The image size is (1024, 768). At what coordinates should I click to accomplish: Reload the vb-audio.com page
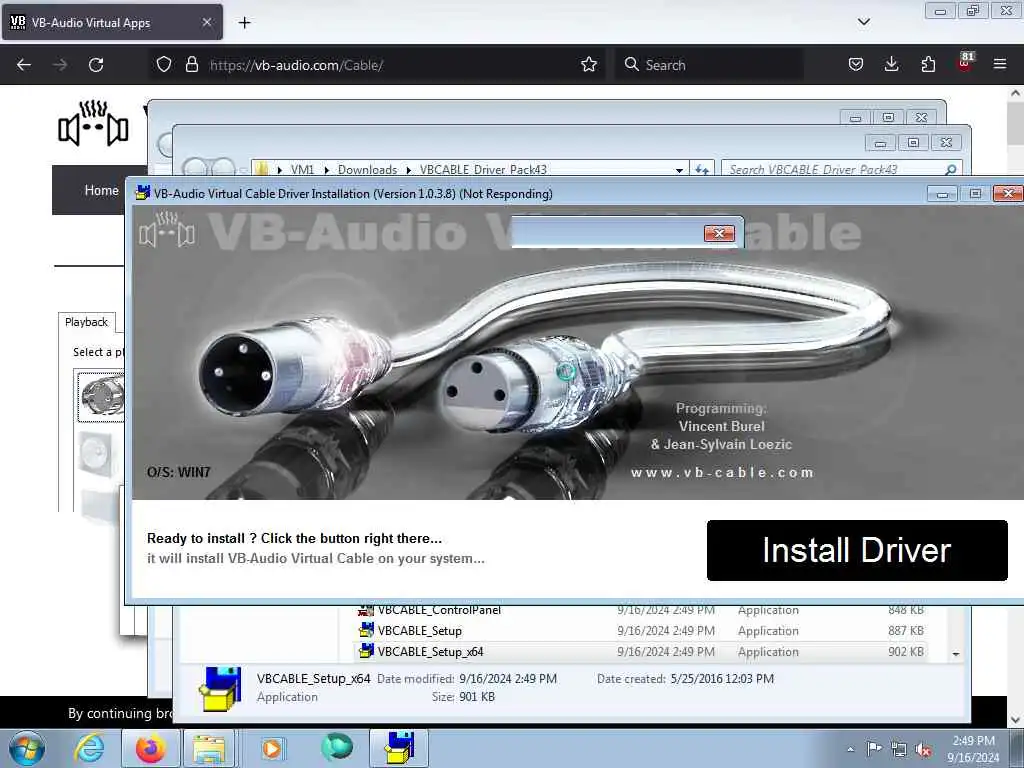pos(96,65)
